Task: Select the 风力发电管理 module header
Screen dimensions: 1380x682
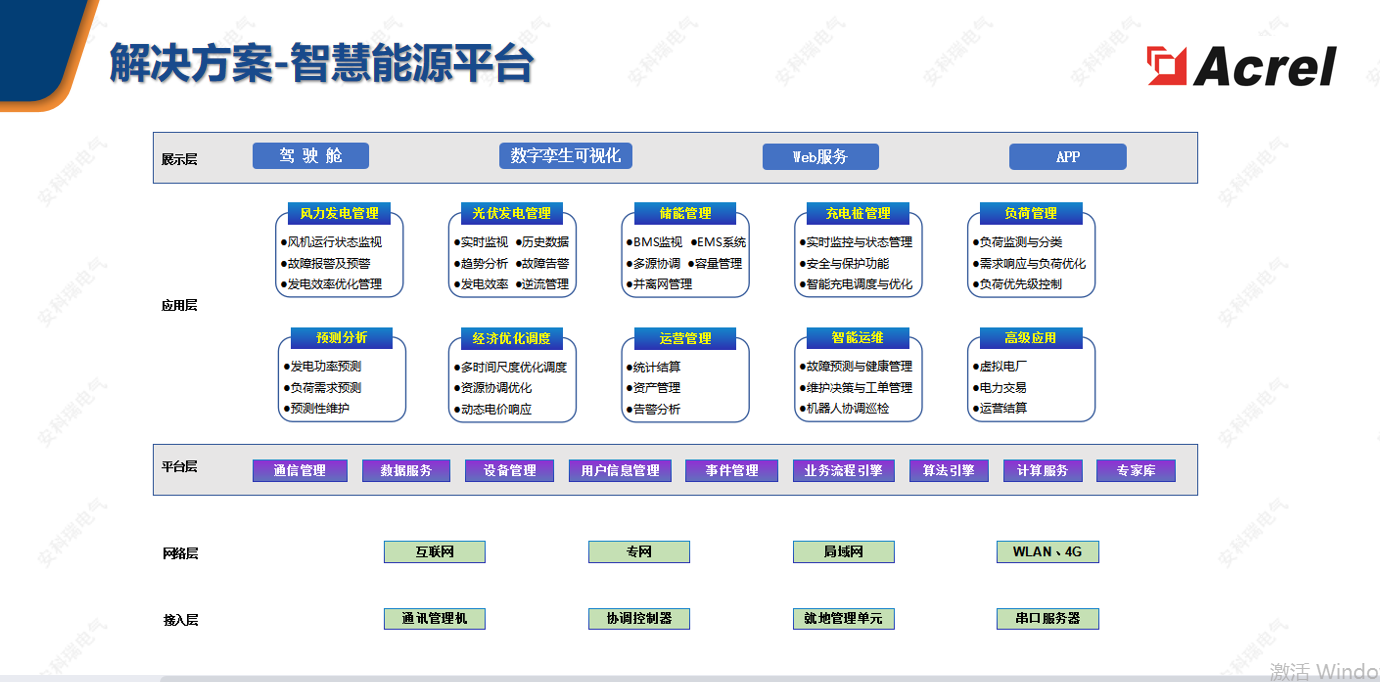Action: pos(339,213)
